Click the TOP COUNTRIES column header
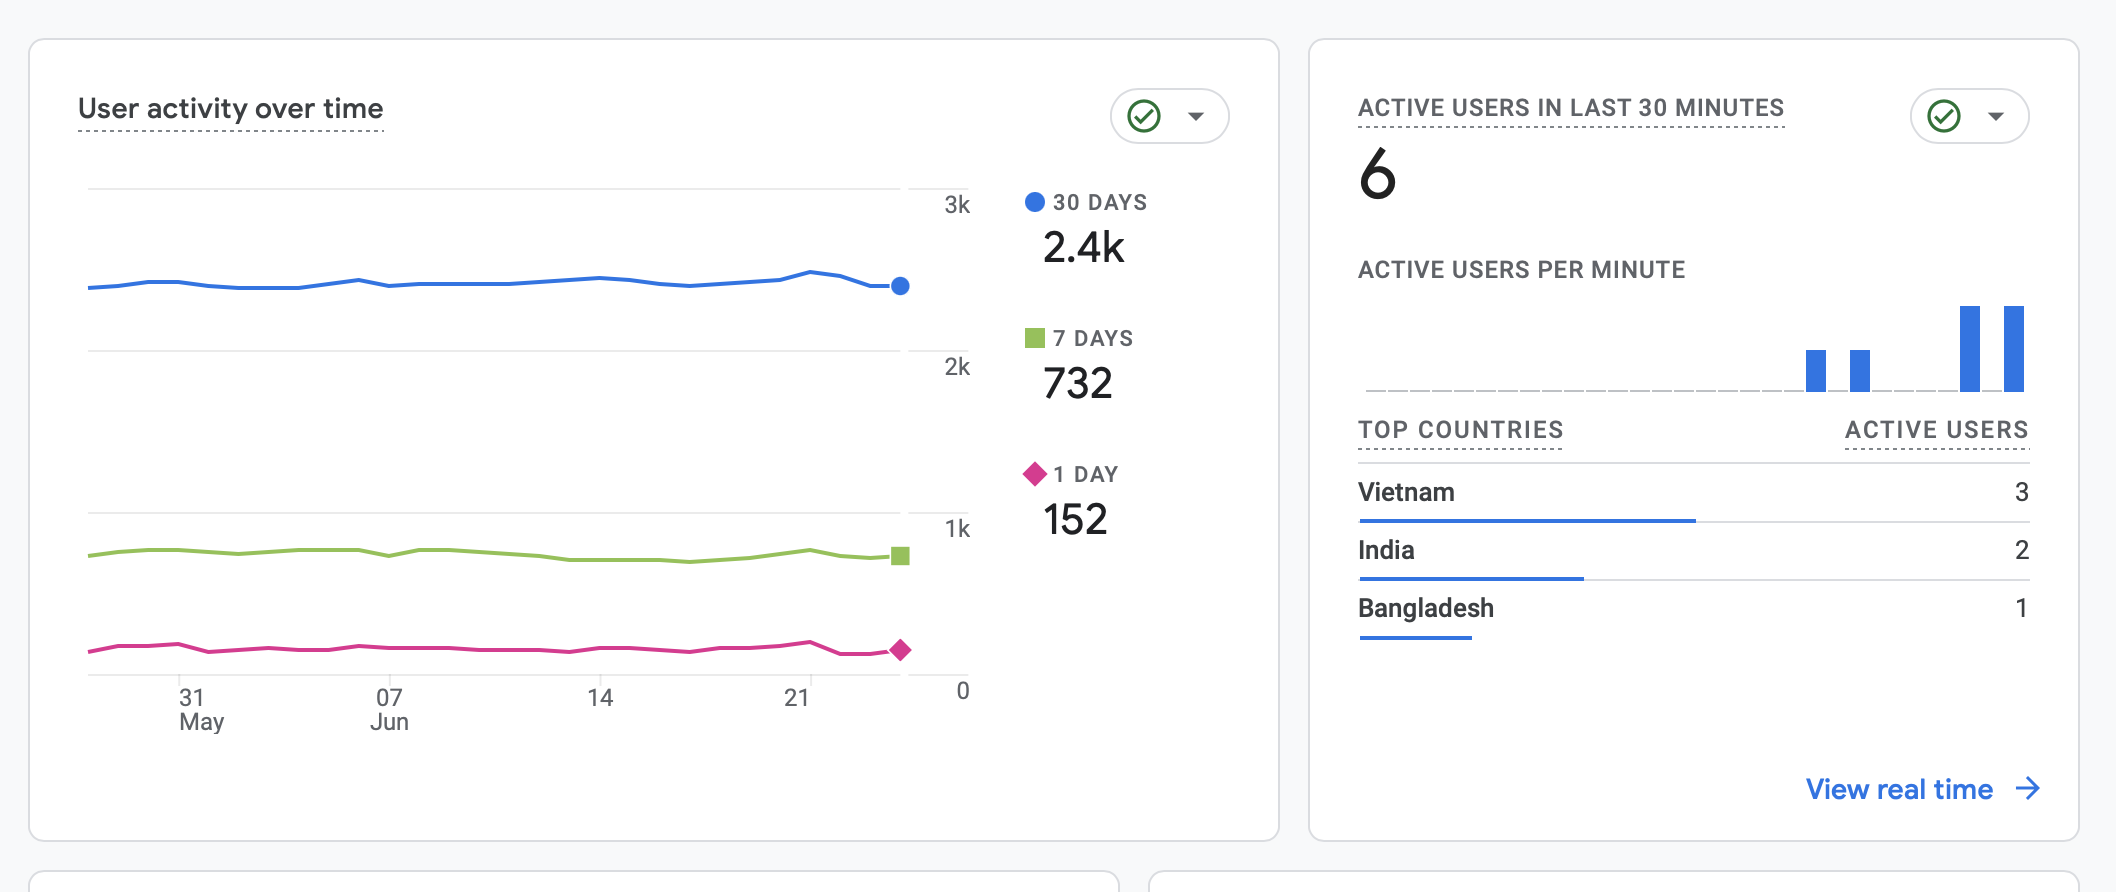Screen dimensions: 2116x892 1460,430
